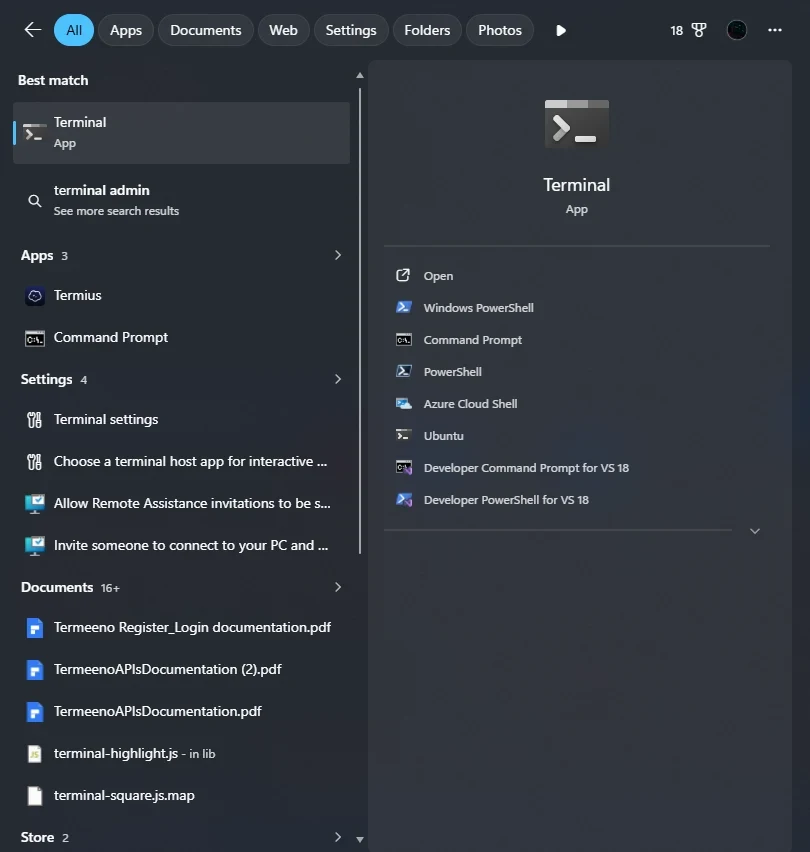Launch Command Prompt from preview actions
The image size is (810, 852).
tap(473, 340)
